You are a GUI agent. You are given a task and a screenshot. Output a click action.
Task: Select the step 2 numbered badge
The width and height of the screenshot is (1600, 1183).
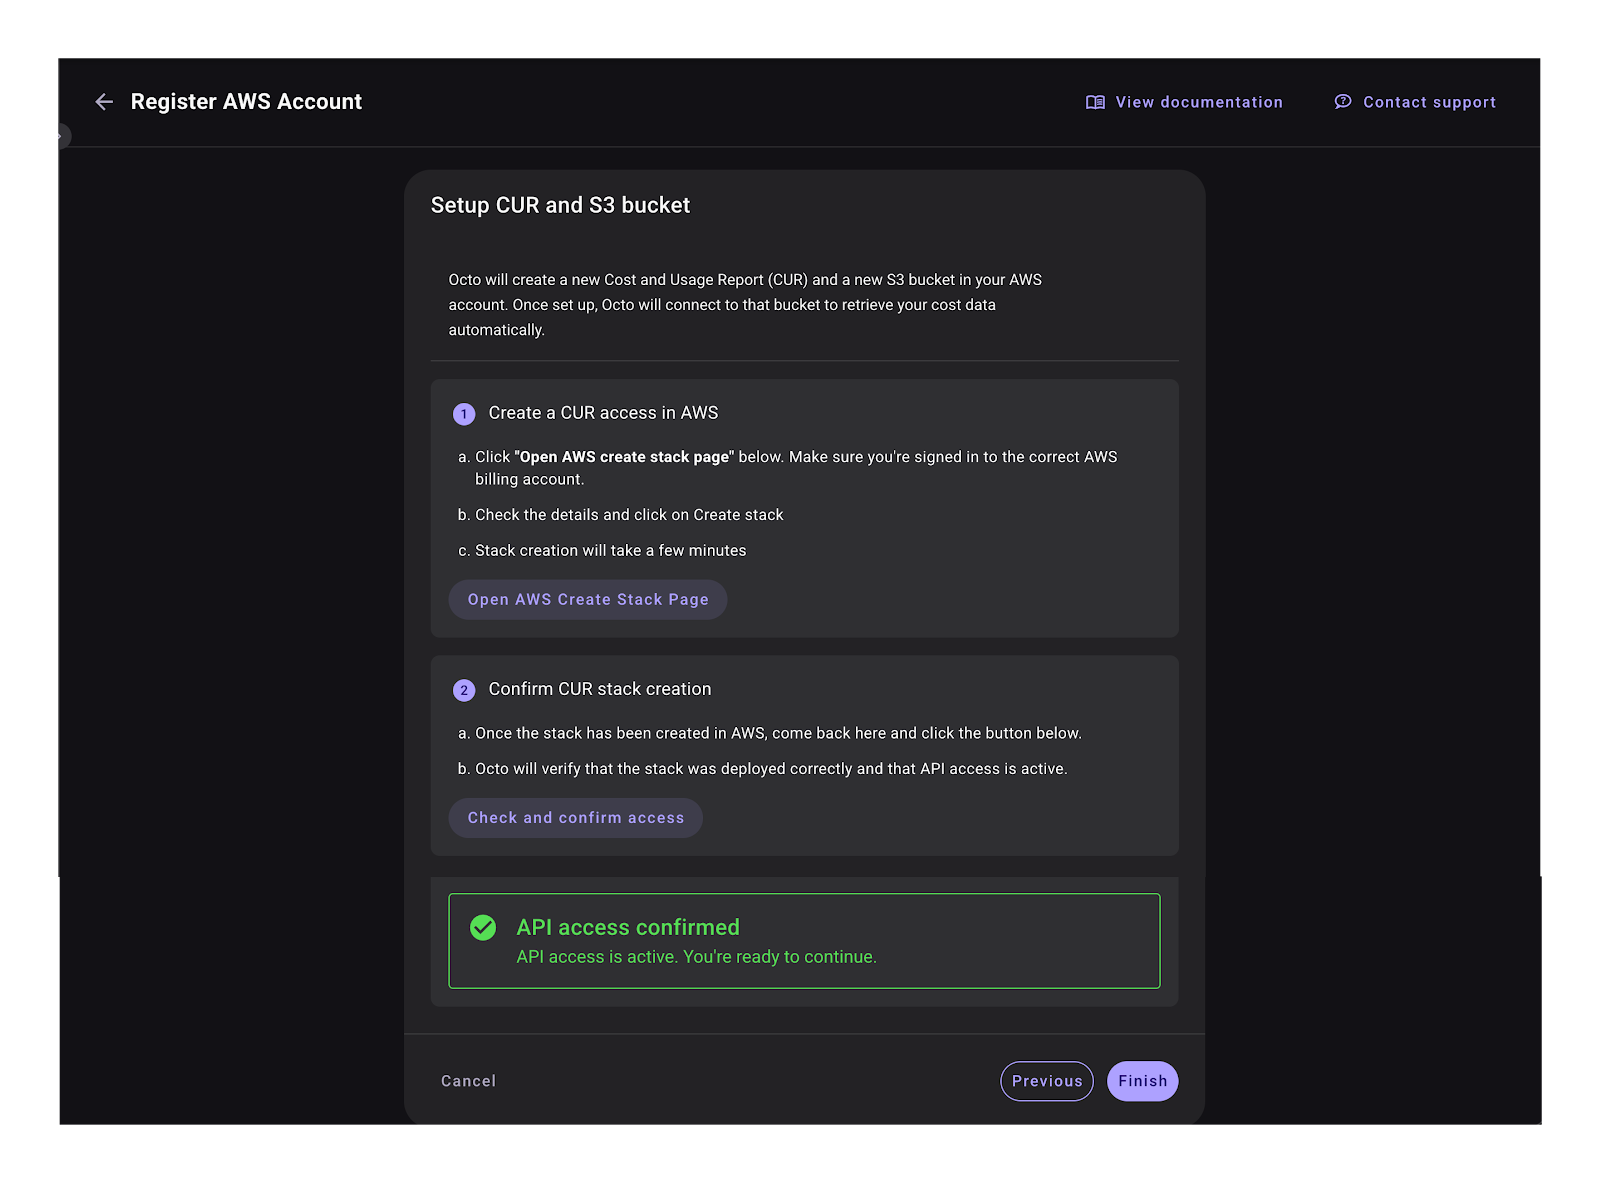[464, 689]
